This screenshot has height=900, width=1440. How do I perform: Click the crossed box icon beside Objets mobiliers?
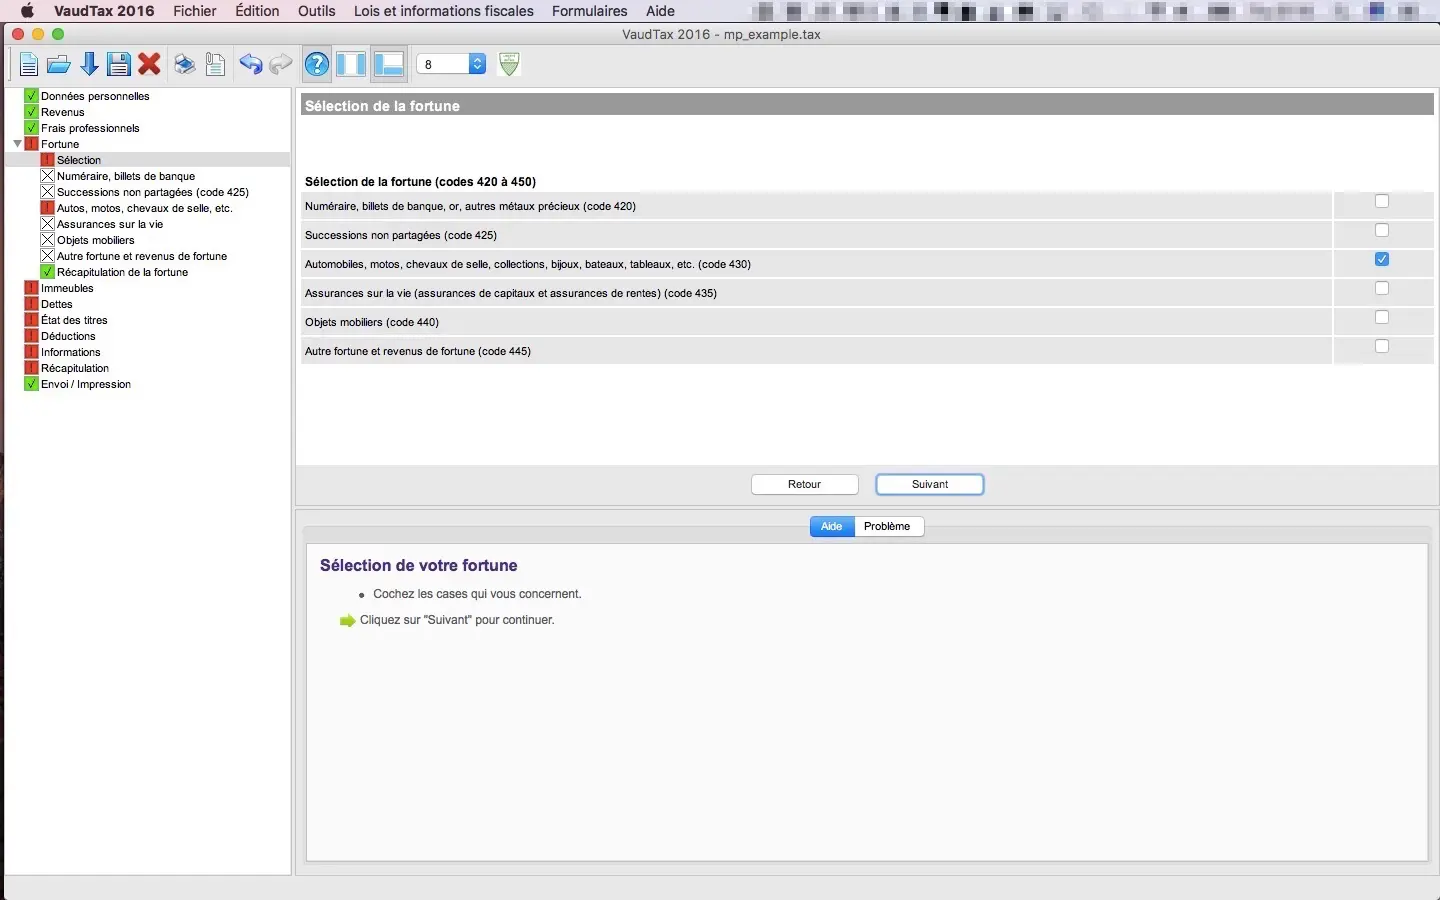(47, 240)
